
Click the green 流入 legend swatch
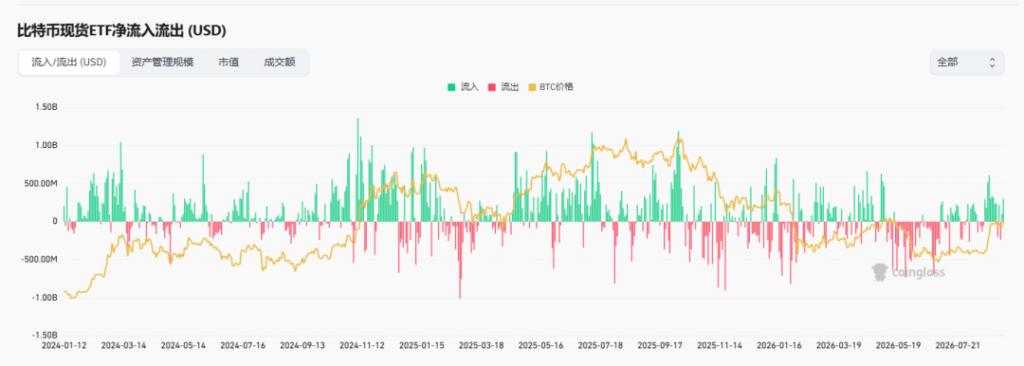coord(451,86)
